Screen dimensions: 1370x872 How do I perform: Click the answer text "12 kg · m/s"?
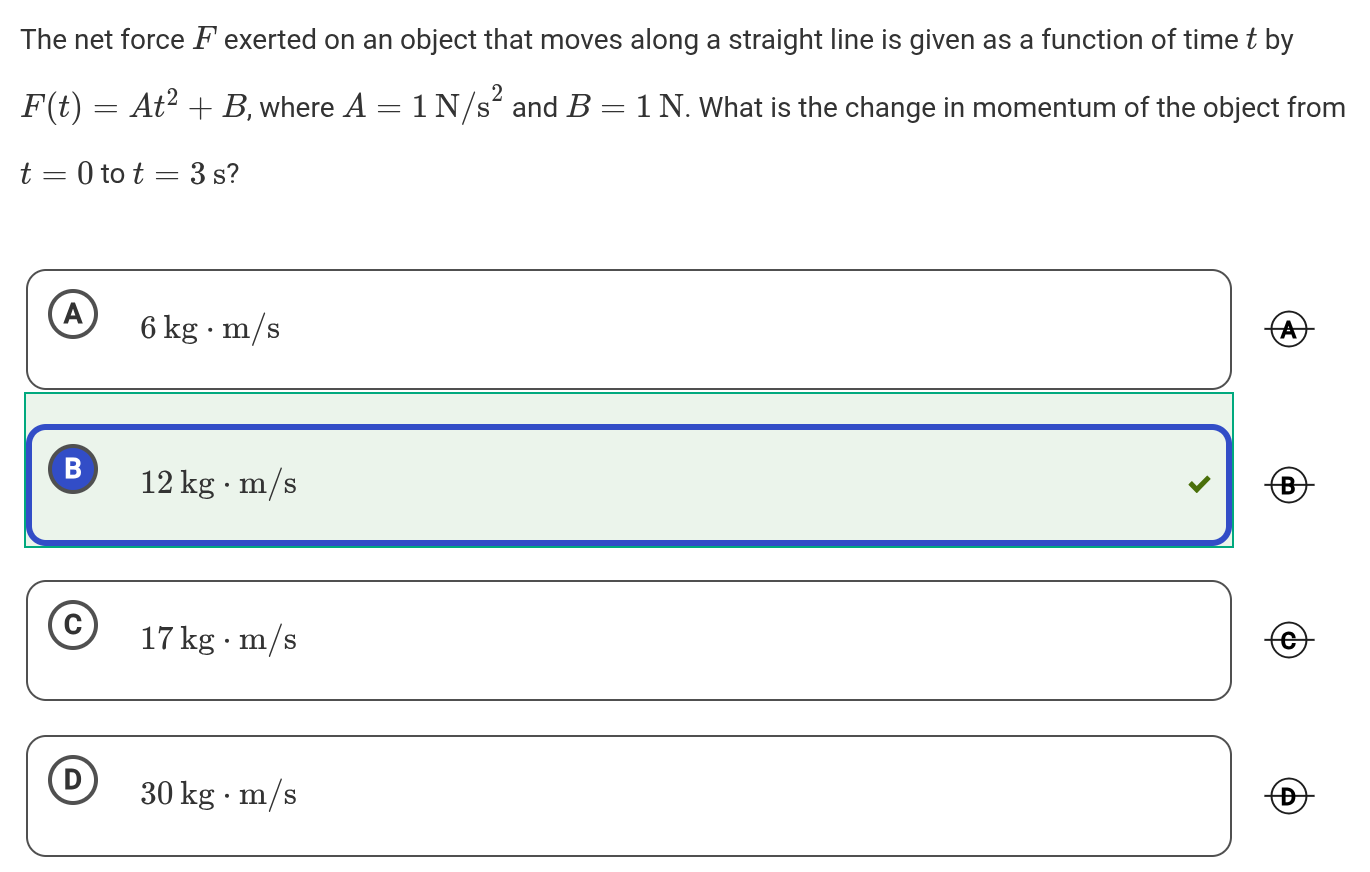(218, 484)
